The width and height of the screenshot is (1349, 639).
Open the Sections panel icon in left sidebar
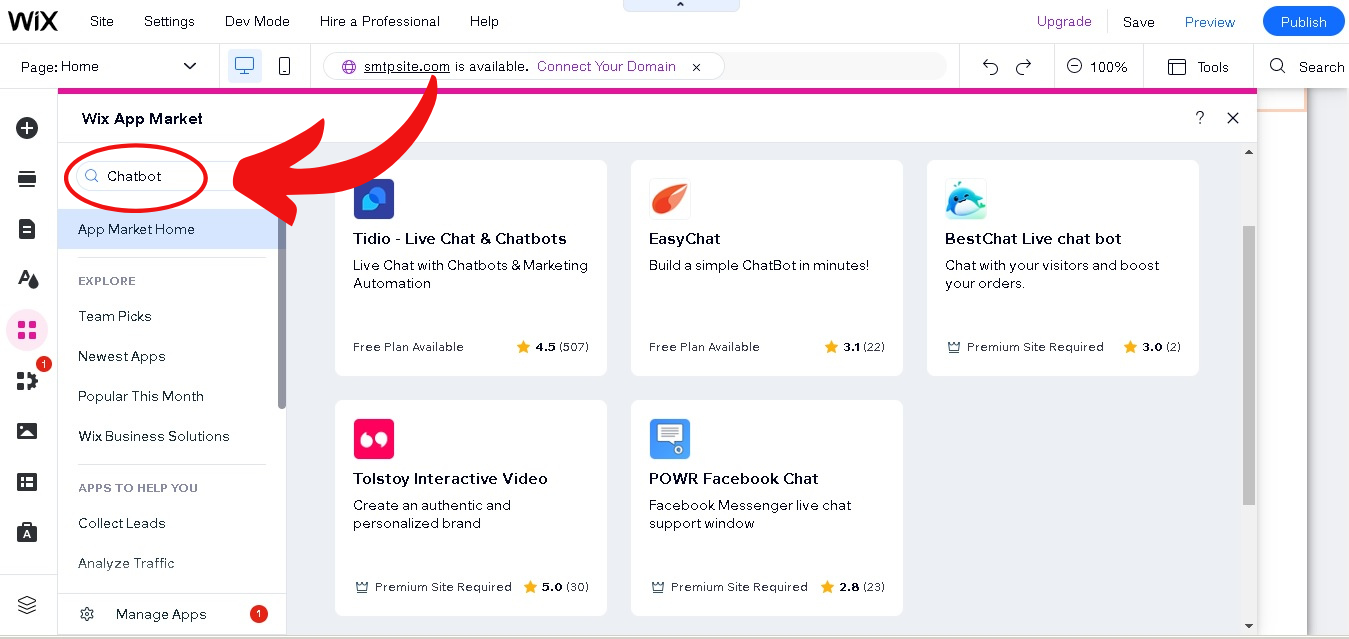click(27, 179)
